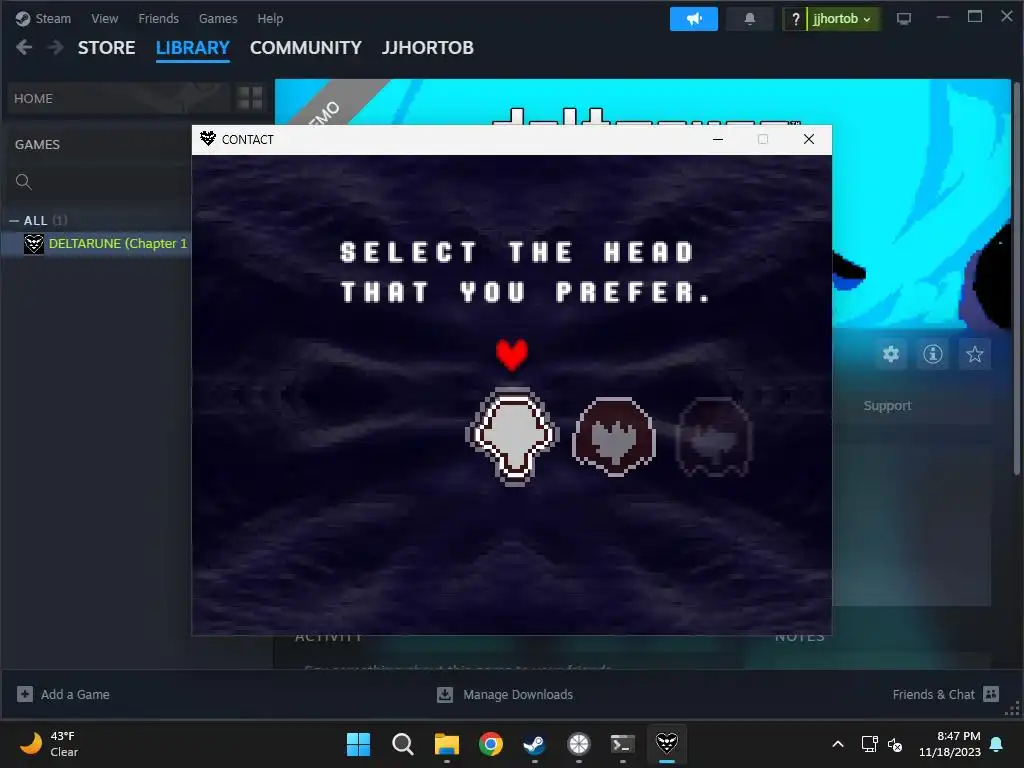Select the faded third head option

tap(714, 436)
